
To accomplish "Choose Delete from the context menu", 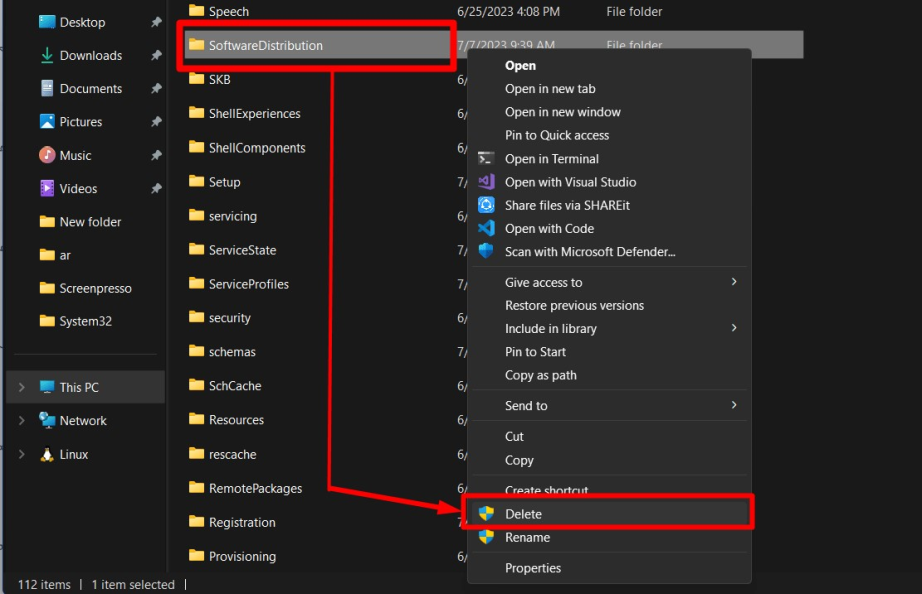I will click(x=523, y=514).
